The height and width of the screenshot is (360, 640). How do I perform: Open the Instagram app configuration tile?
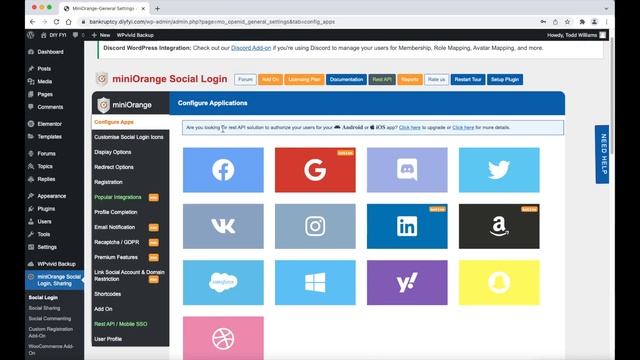(315, 226)
